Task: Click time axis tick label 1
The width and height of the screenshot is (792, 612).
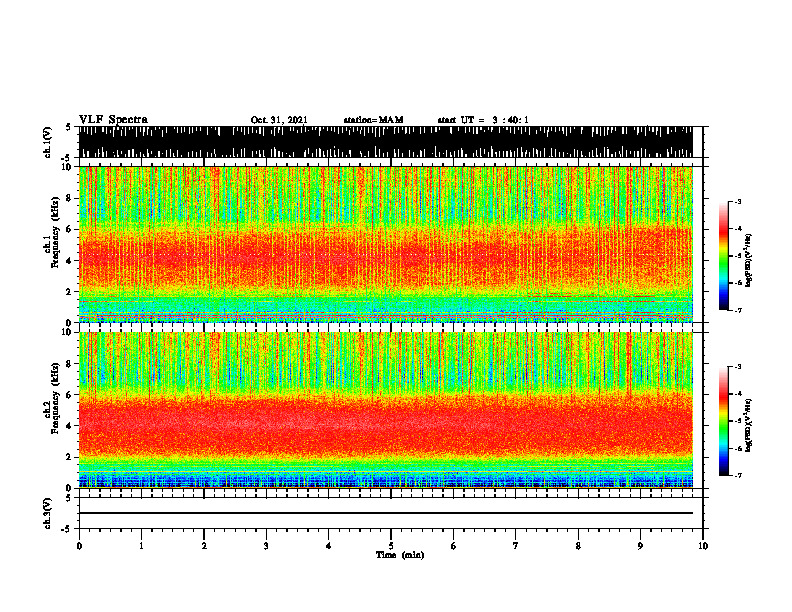Action: coord(141,546)
